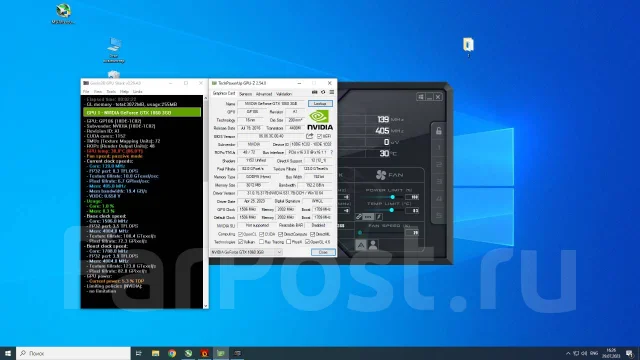
Task: Toggle the PhysX checkbox
Action: 289,242
